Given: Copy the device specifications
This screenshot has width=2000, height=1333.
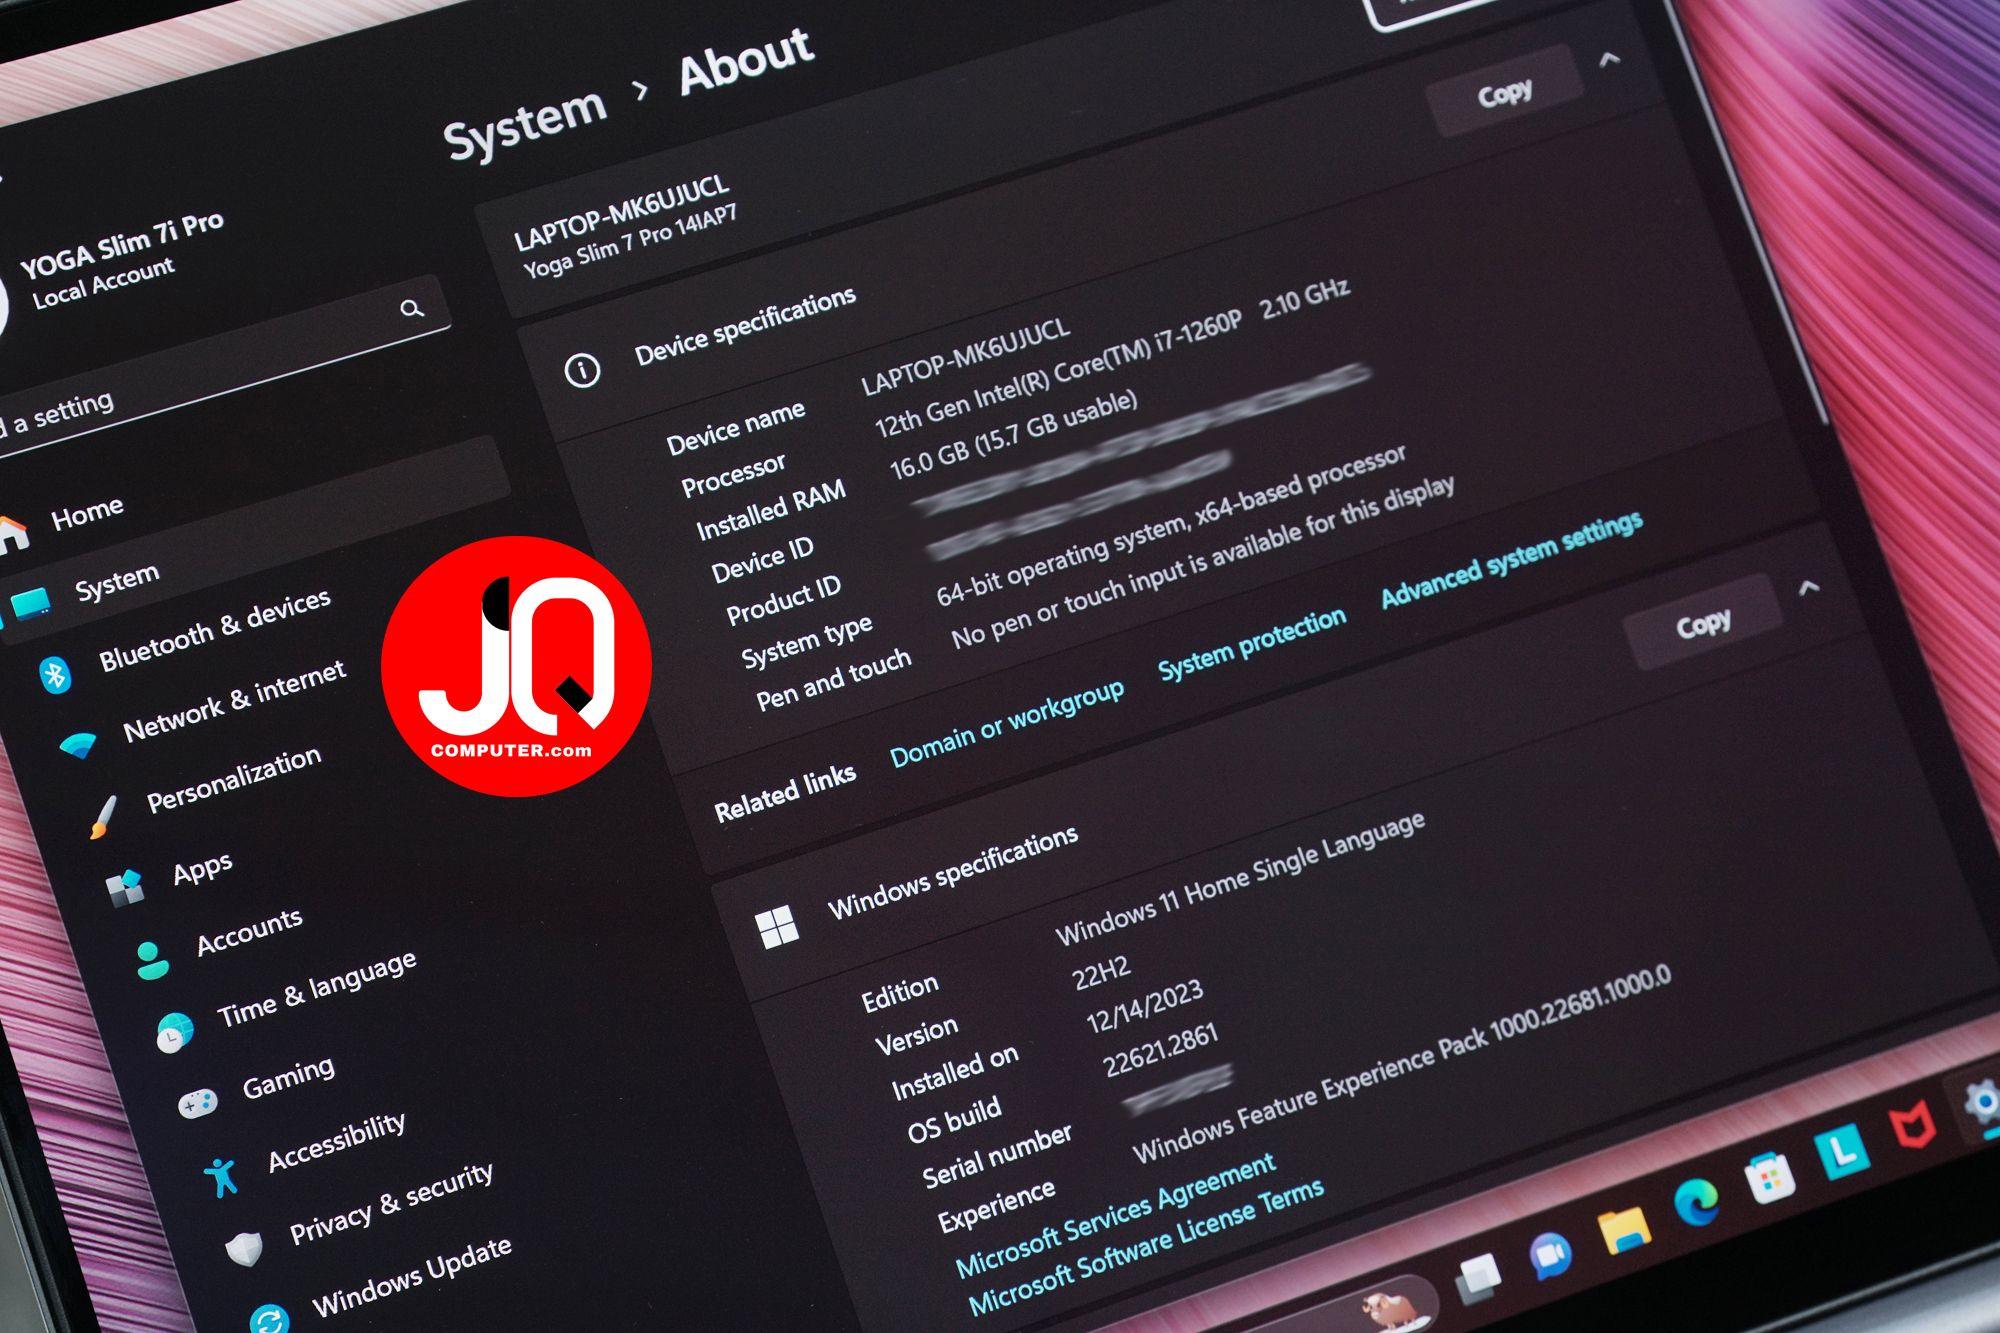Looking at the screenshot, I should [x=1505, y=92].
